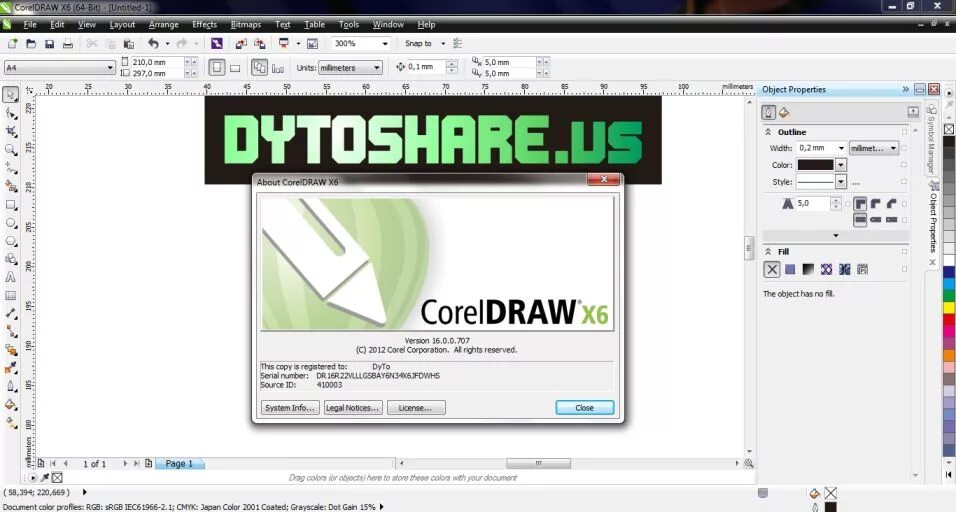
Task: Open the Symbol Manager docker tab
Action: [x=932, y=140]
